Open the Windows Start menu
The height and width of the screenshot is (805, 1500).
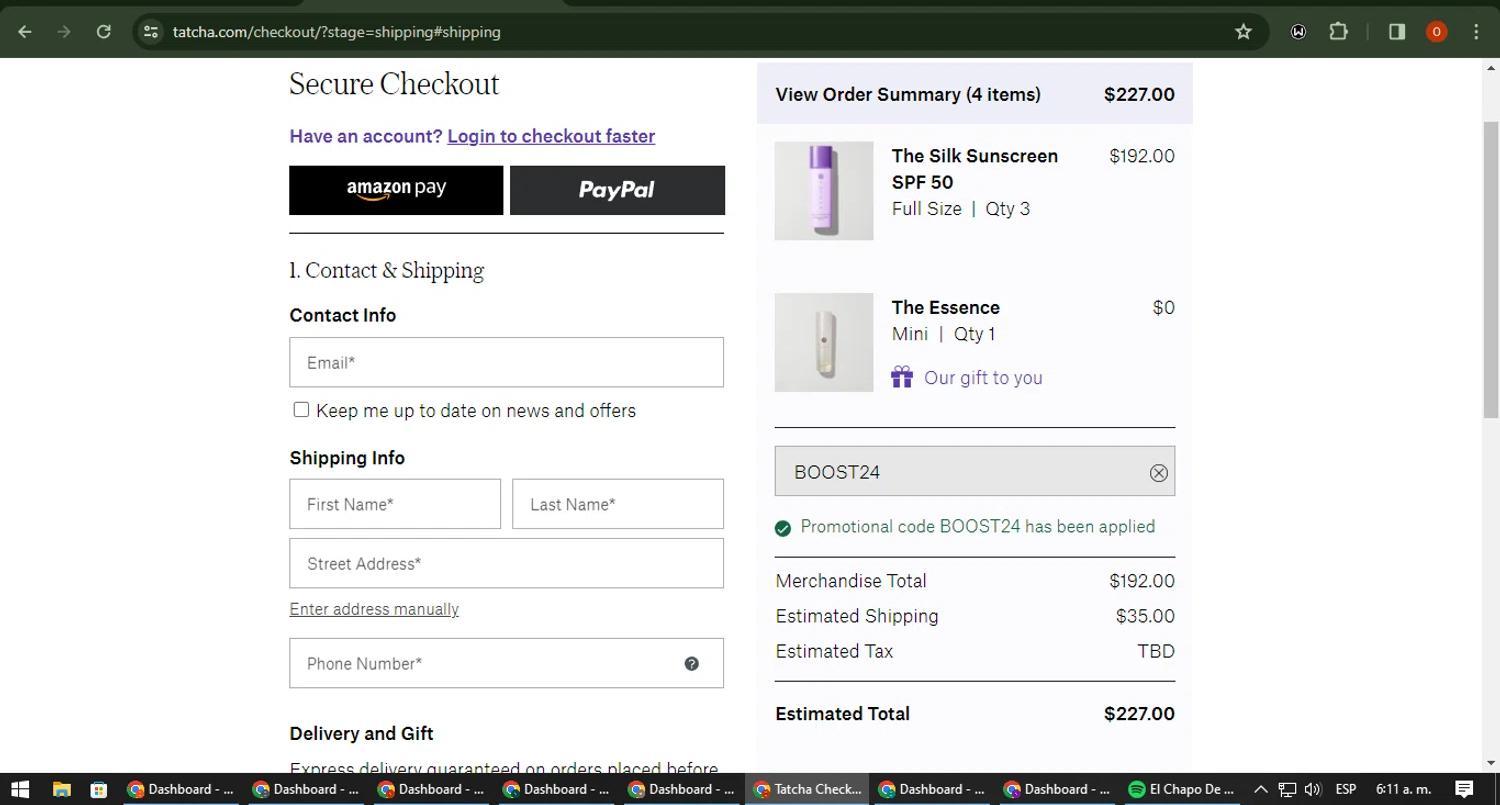pyautogui.click(x=20, y=789)
